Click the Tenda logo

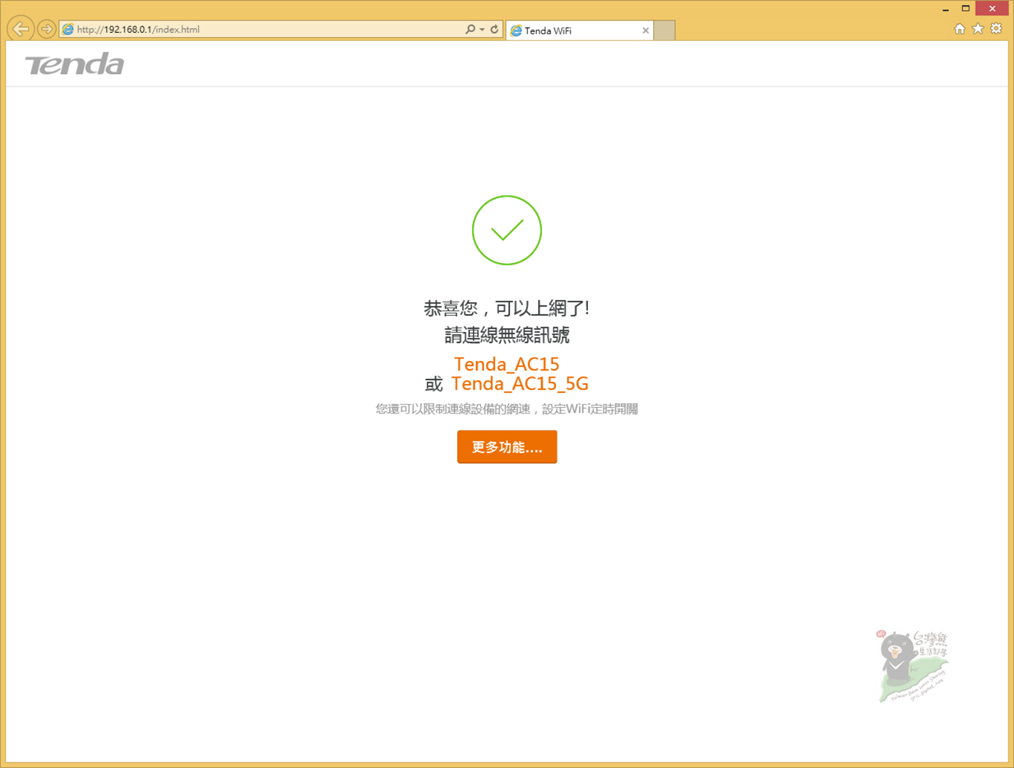tap(74, 65)
